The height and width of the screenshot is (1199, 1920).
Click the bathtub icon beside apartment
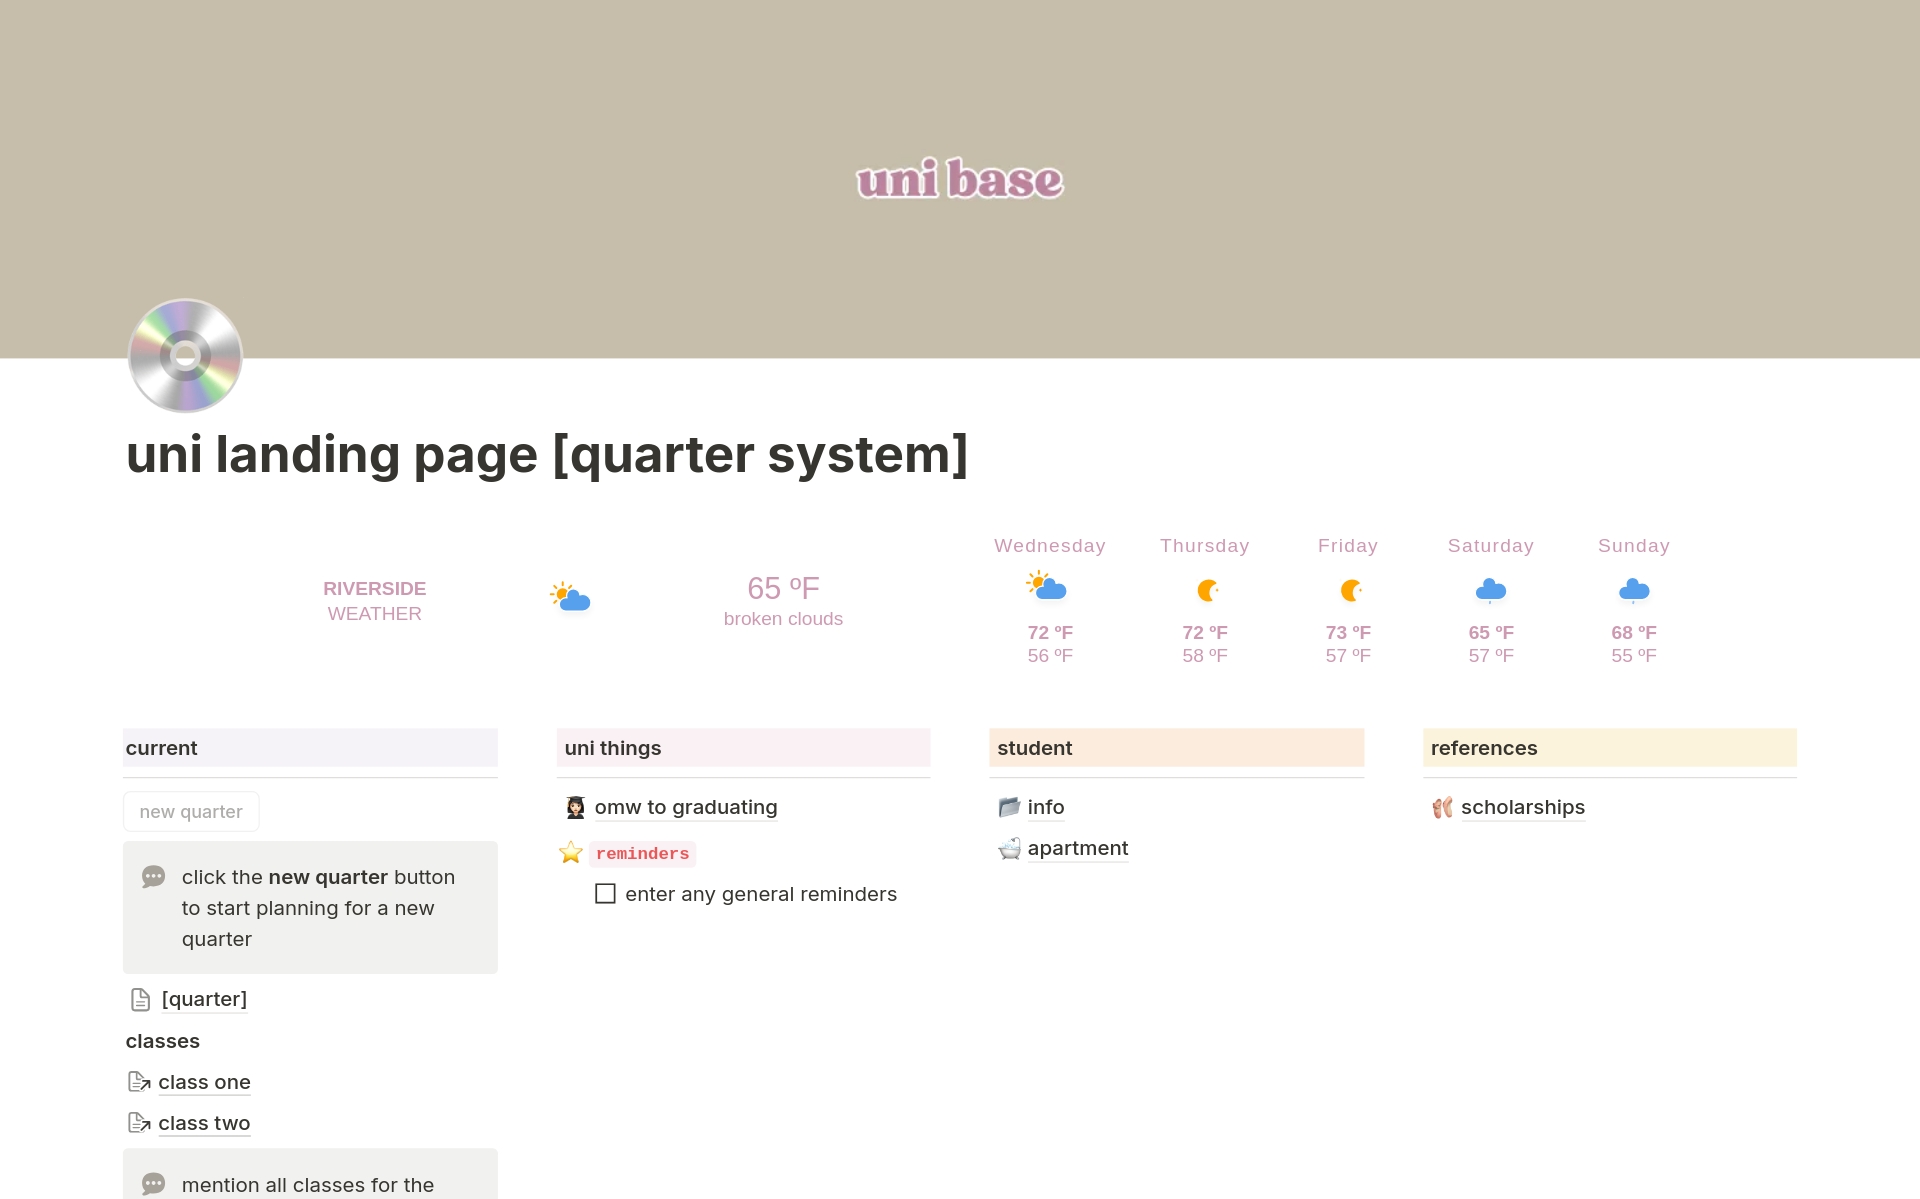tap(1009, 848)
